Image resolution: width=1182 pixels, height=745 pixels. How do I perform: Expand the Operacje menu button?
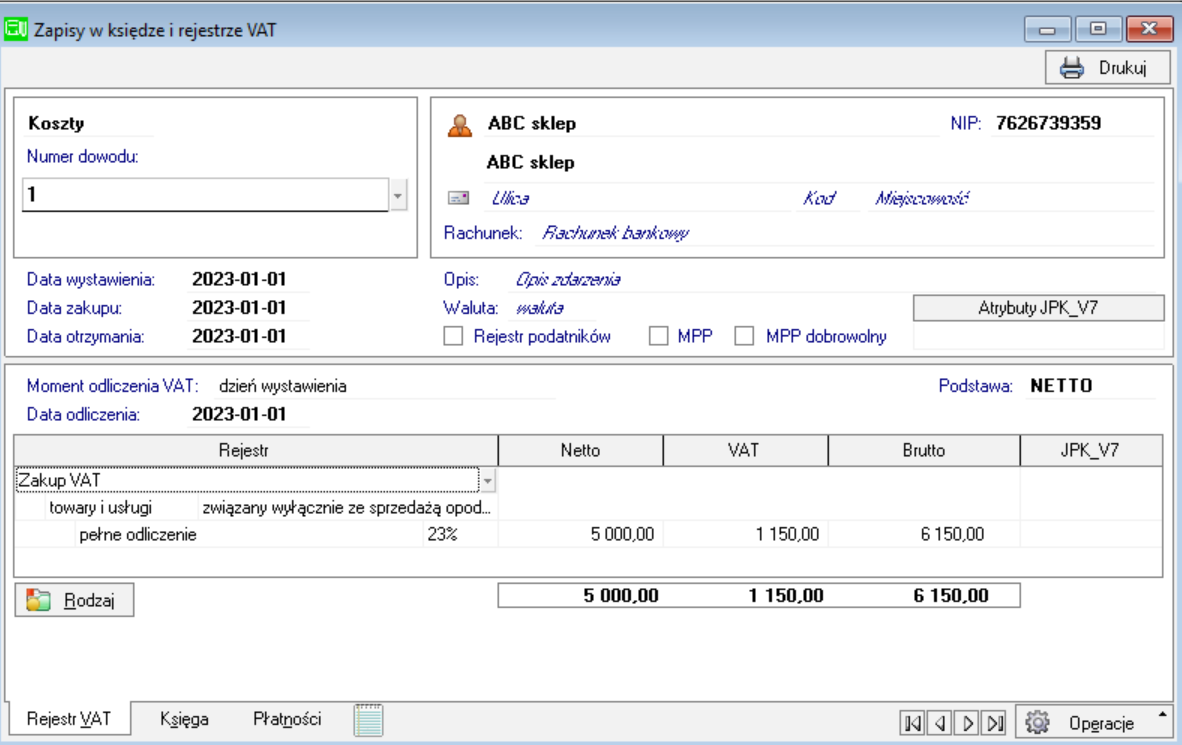tap(1094, 722)
